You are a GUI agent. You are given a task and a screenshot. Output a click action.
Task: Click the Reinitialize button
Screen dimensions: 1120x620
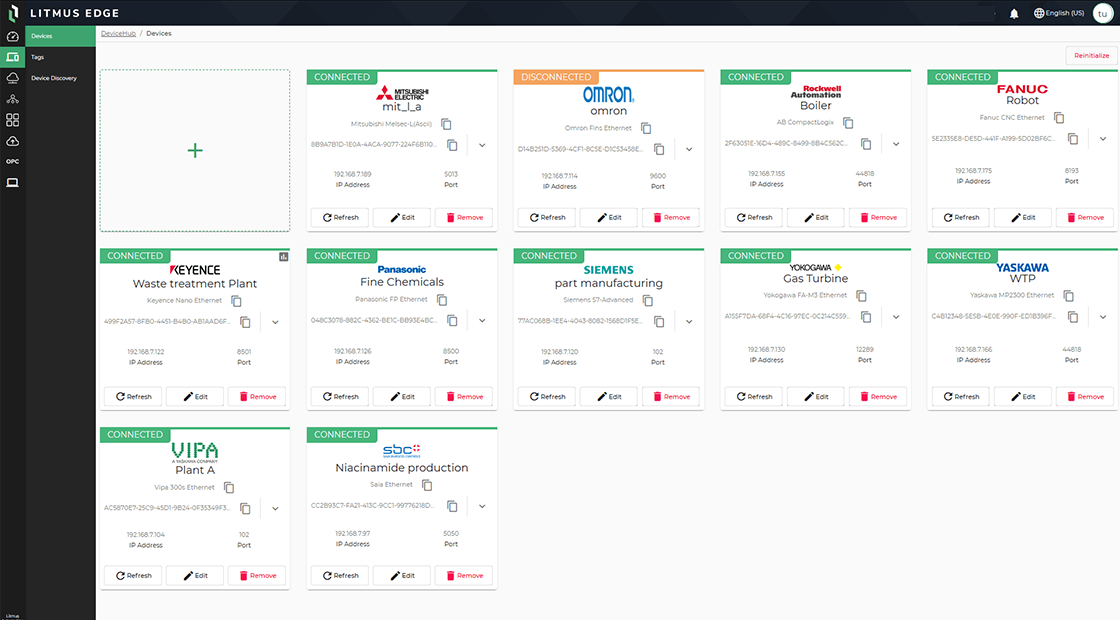click(1091, 56)
